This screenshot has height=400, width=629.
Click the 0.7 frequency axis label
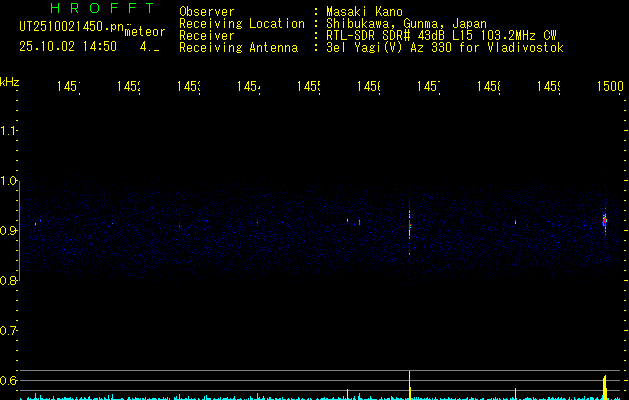(x=8, y=330)
